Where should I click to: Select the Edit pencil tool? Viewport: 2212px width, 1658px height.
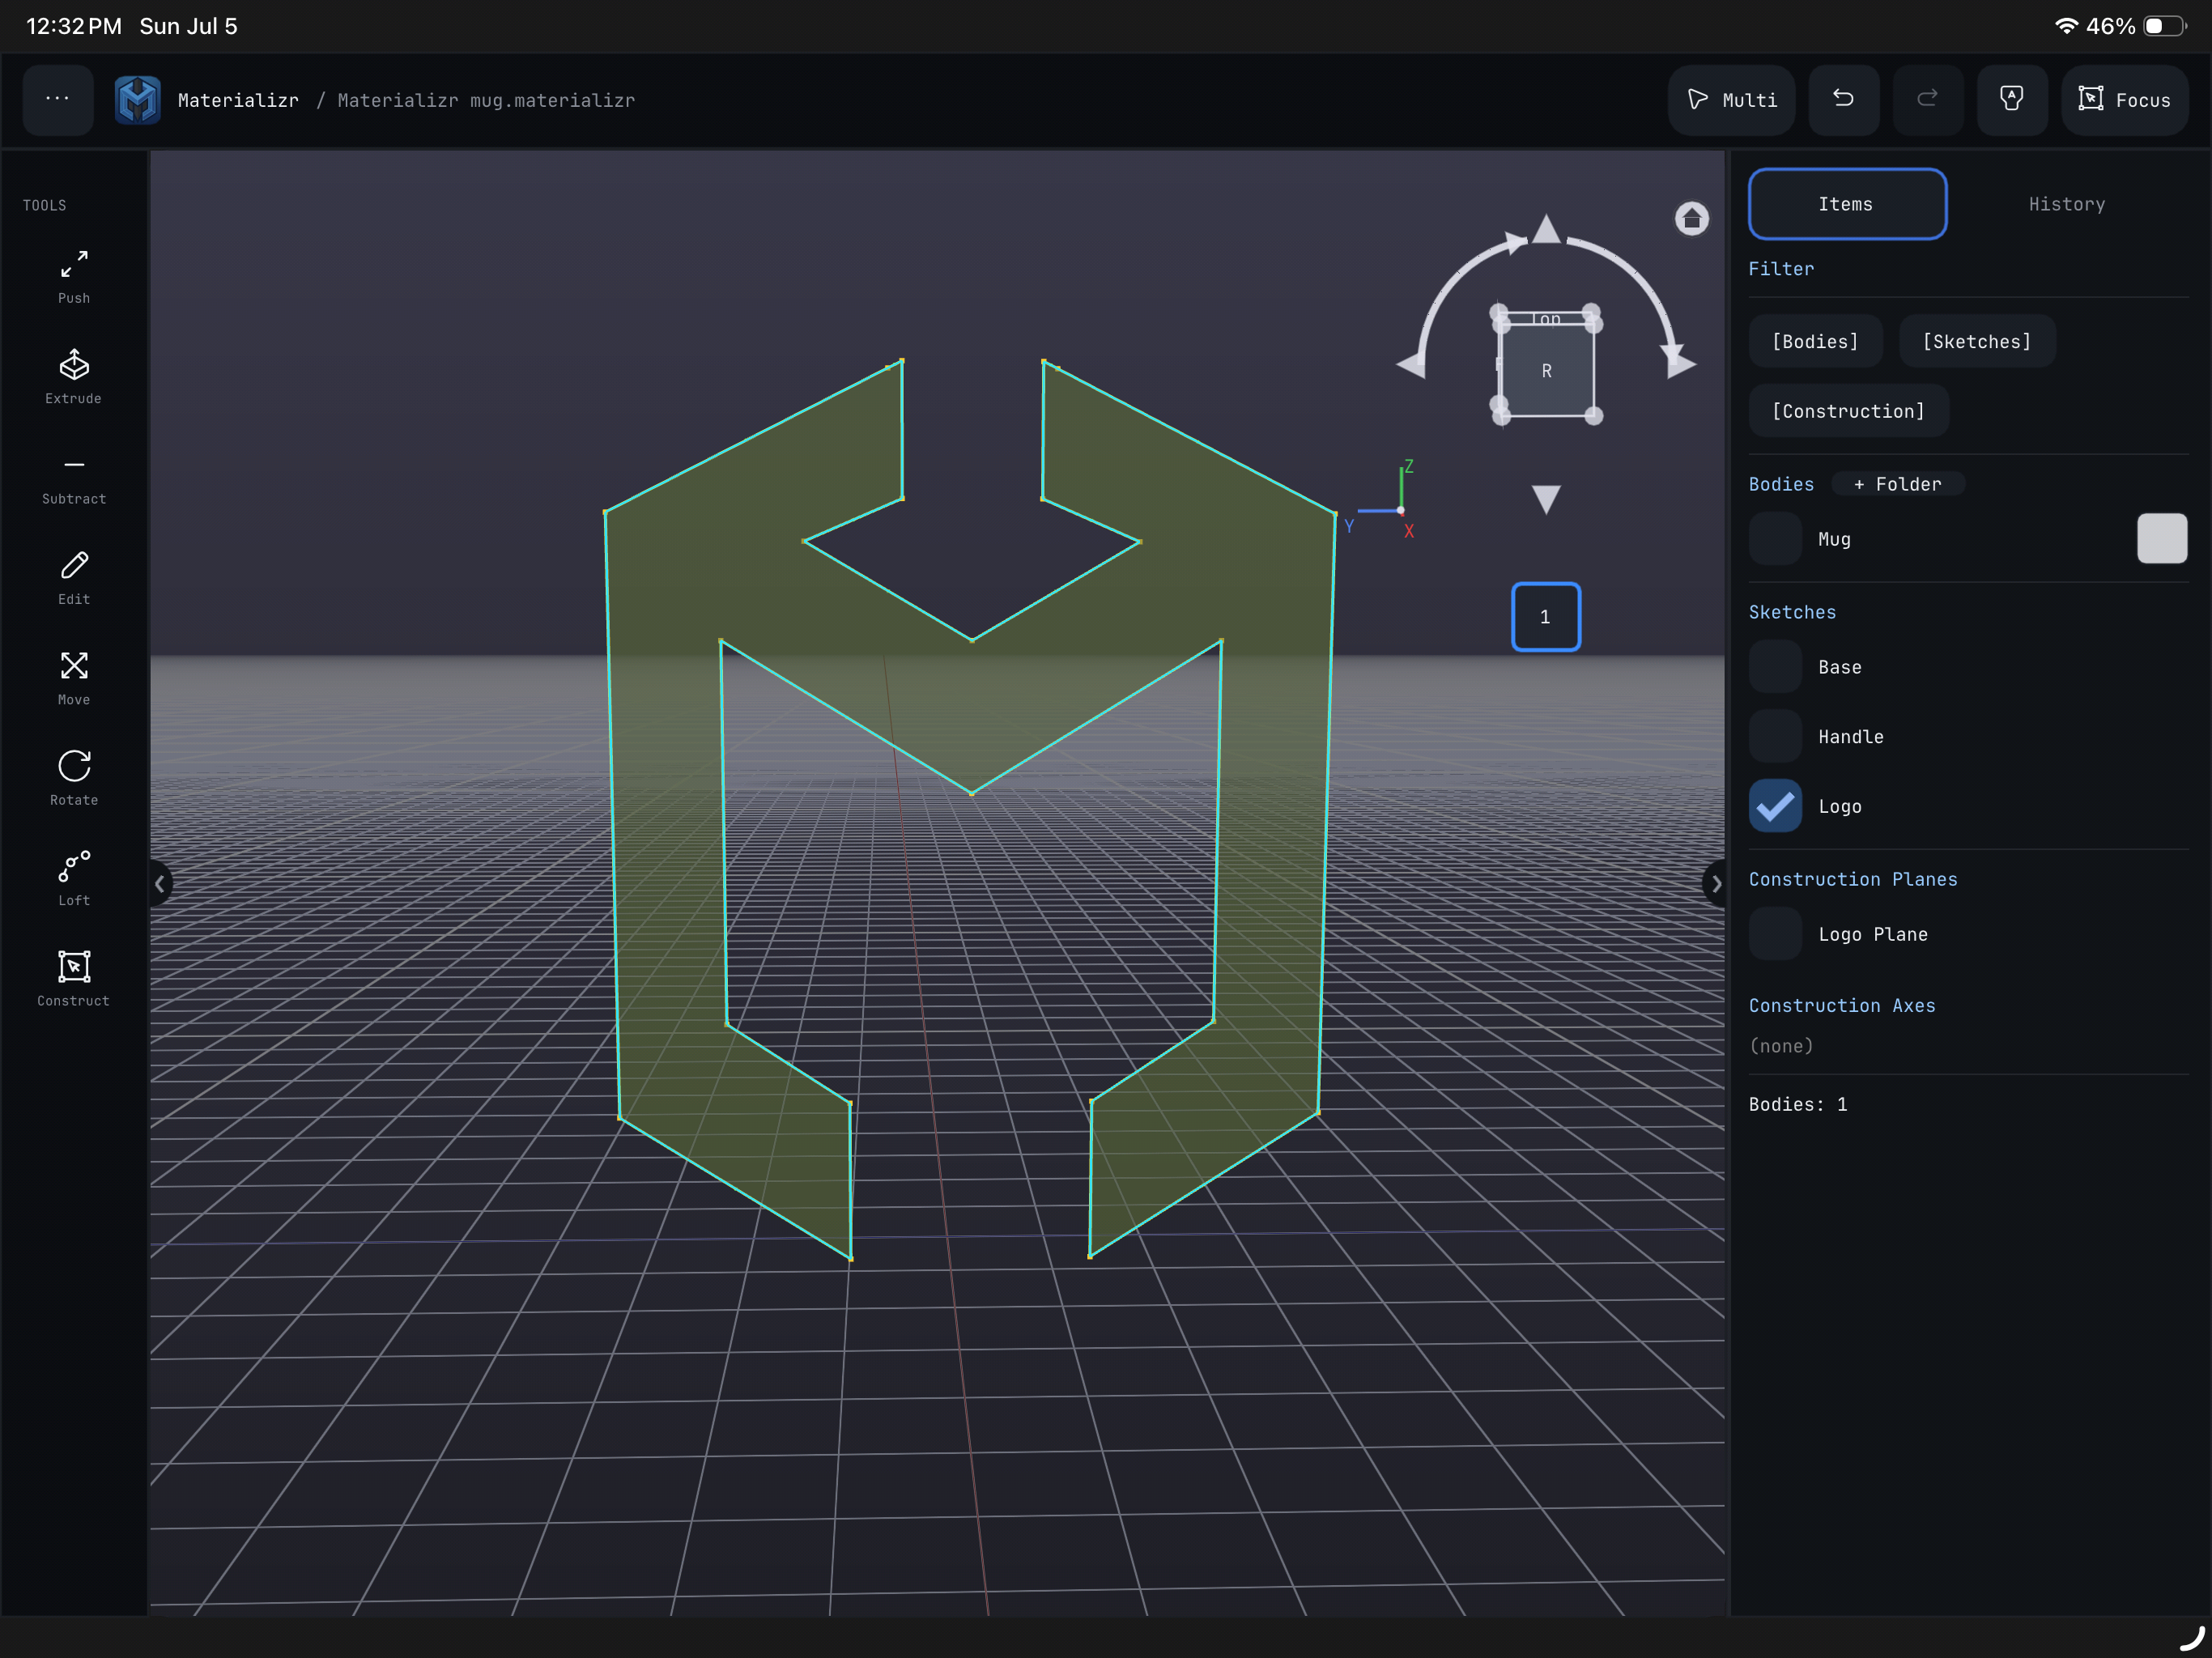[x=74, y=578]
